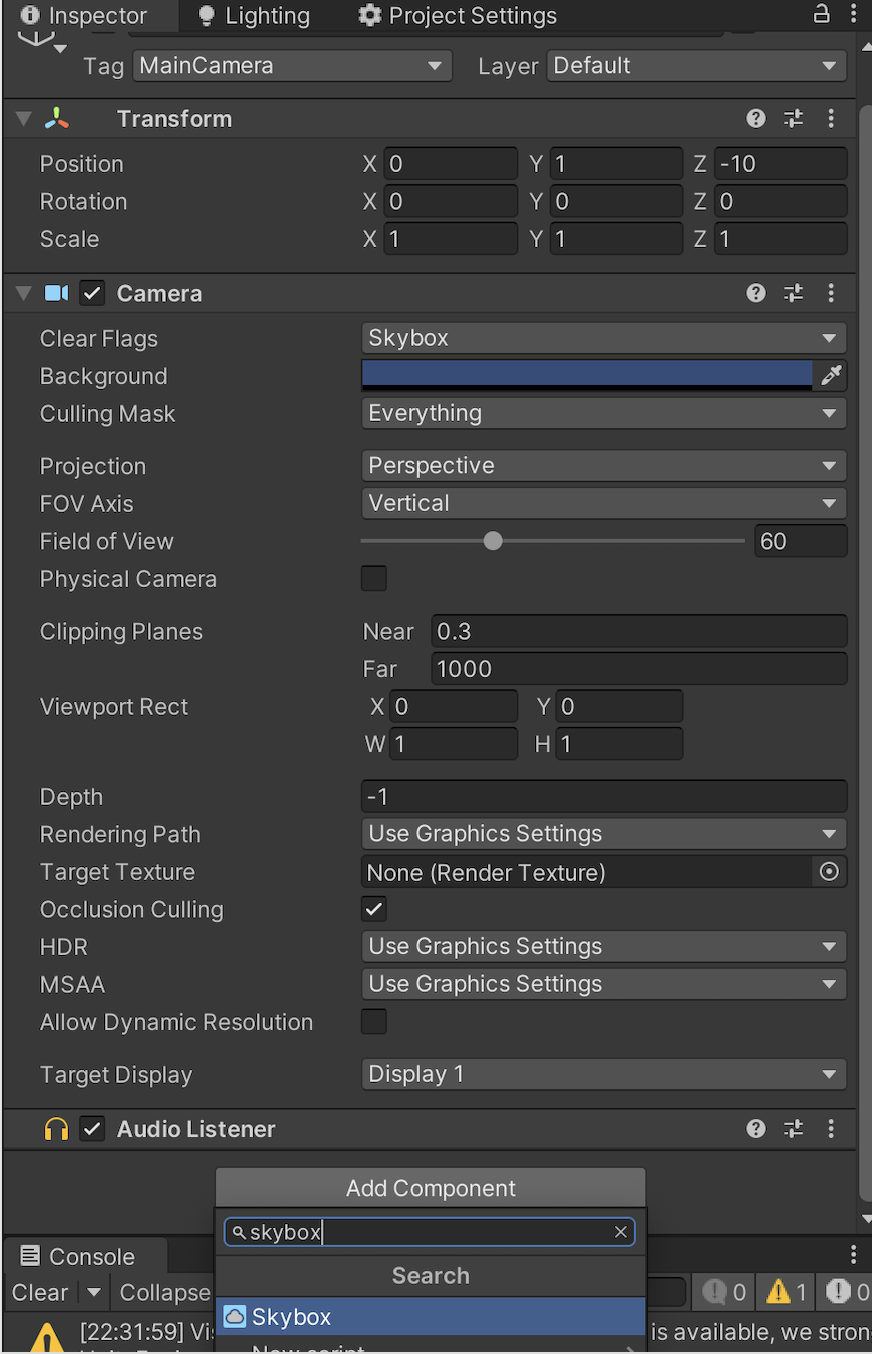
Task: Open Transform component help reference
Action: coord(756,119)
